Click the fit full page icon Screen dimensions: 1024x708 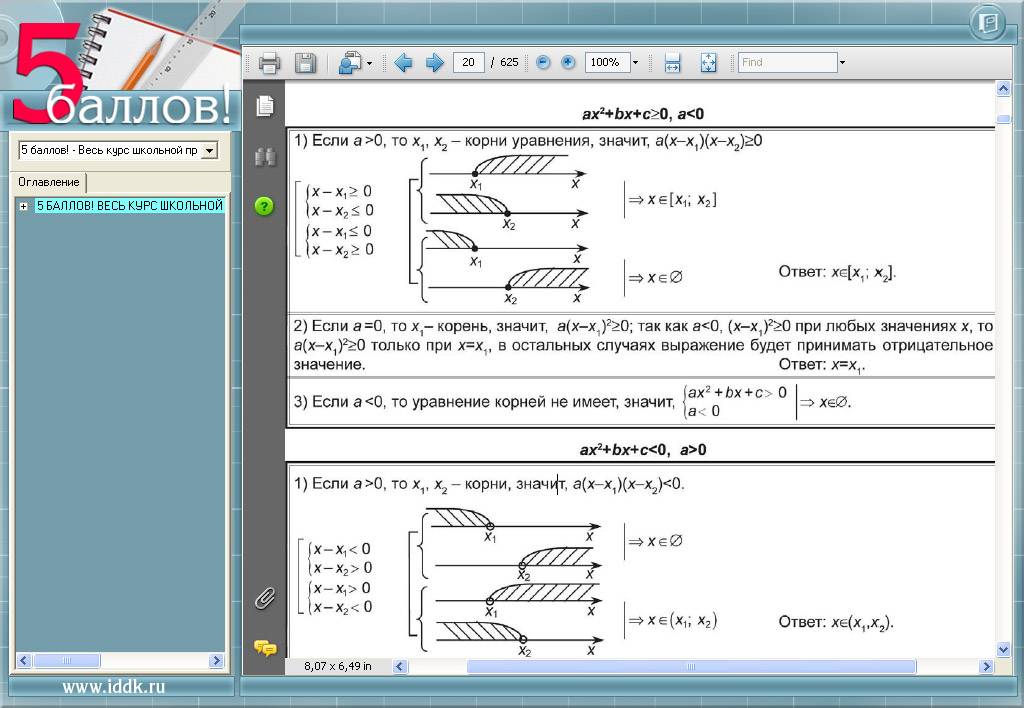coord(708,63)
